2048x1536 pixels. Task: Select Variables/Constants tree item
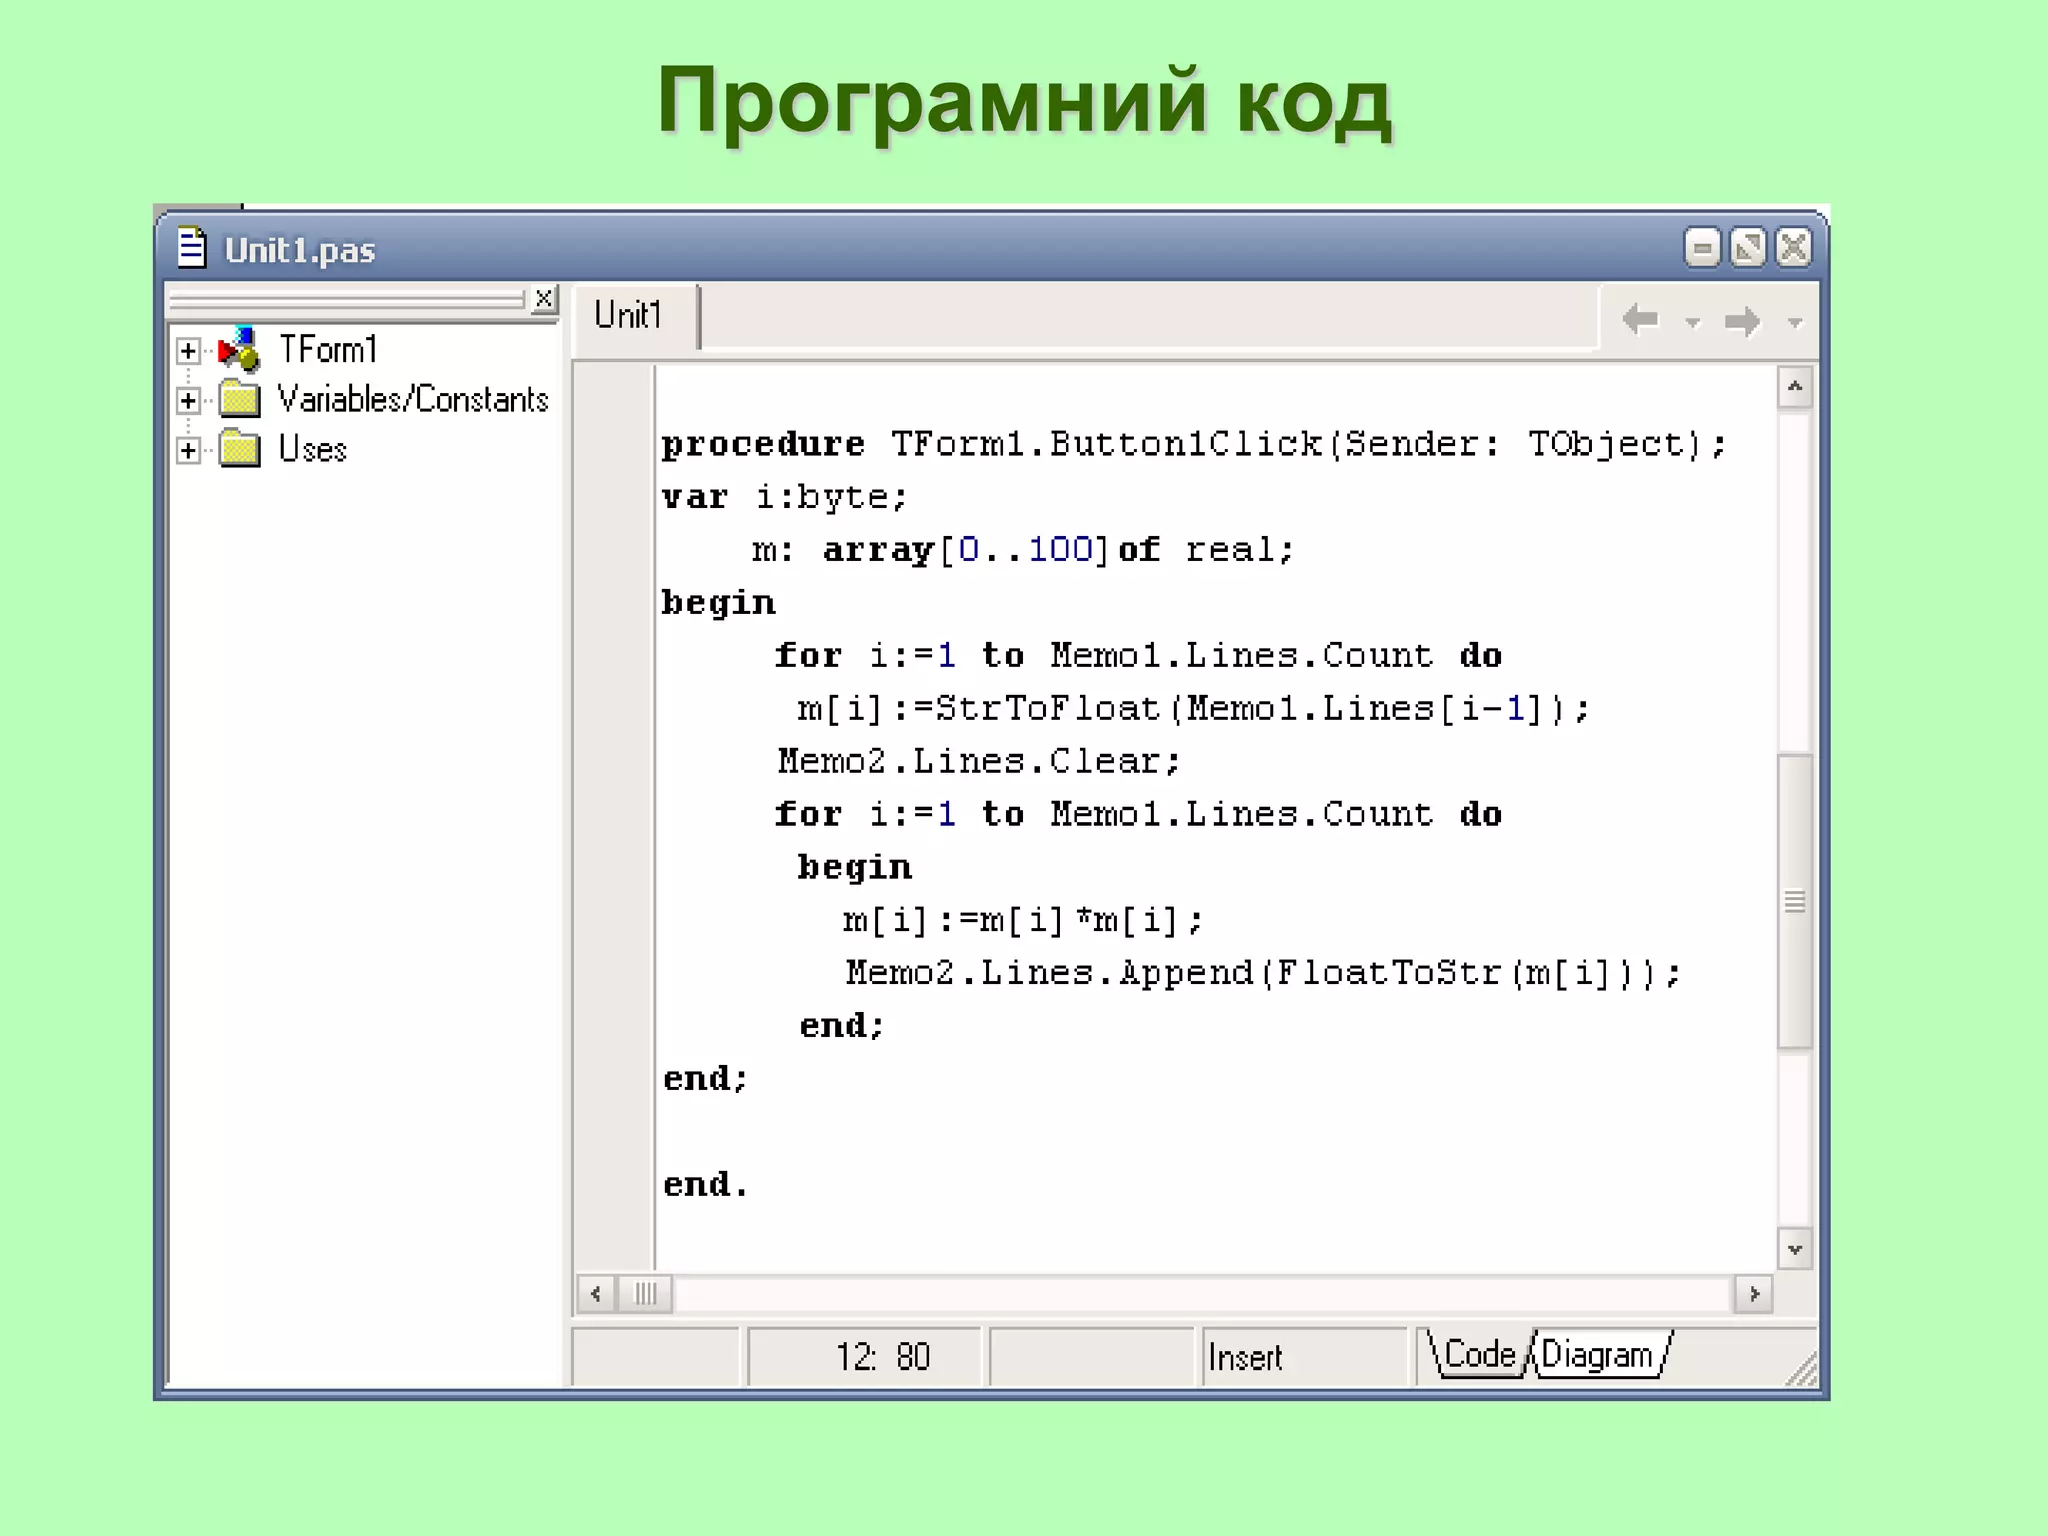(x=413, y=399)
